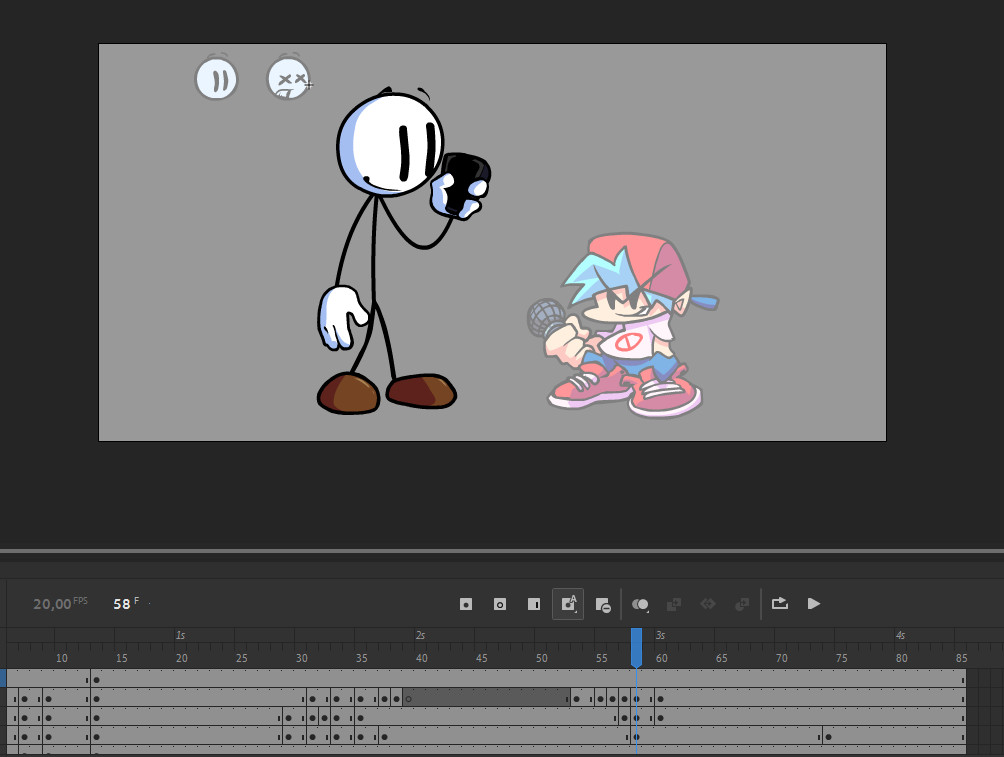The width and height of the screenshot is (1004, 757).
Task: Click the Remove Frame icon
Action: tap(602, 604)
